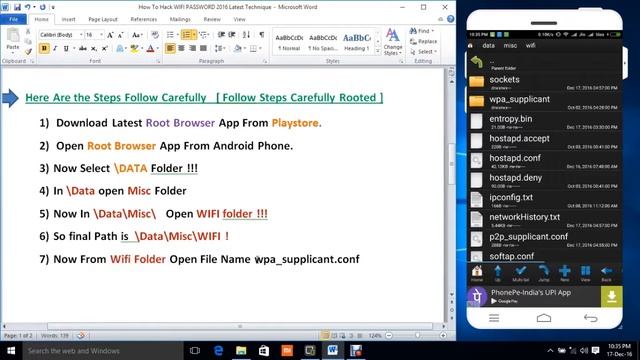The height and width of the screenshot is (360, 640).
Task: Click the File Explorer taskbar icon
Action: coord(241,351)
